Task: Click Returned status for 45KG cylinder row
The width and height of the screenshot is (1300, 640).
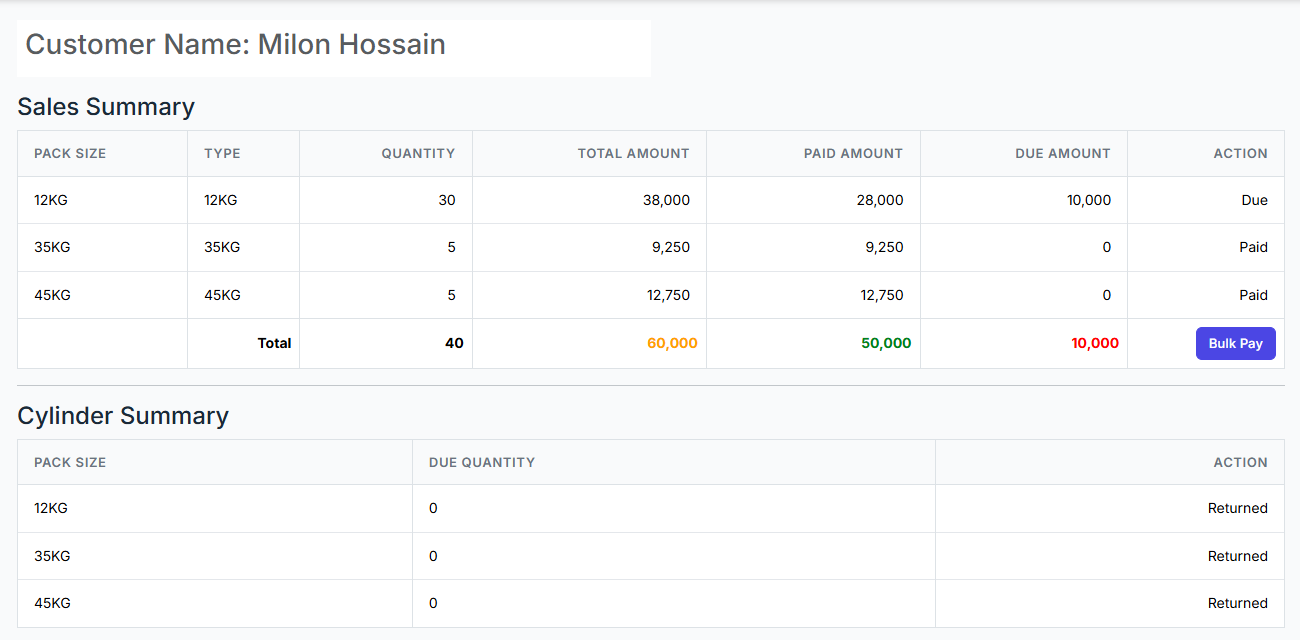Action: pos(1237,603)
